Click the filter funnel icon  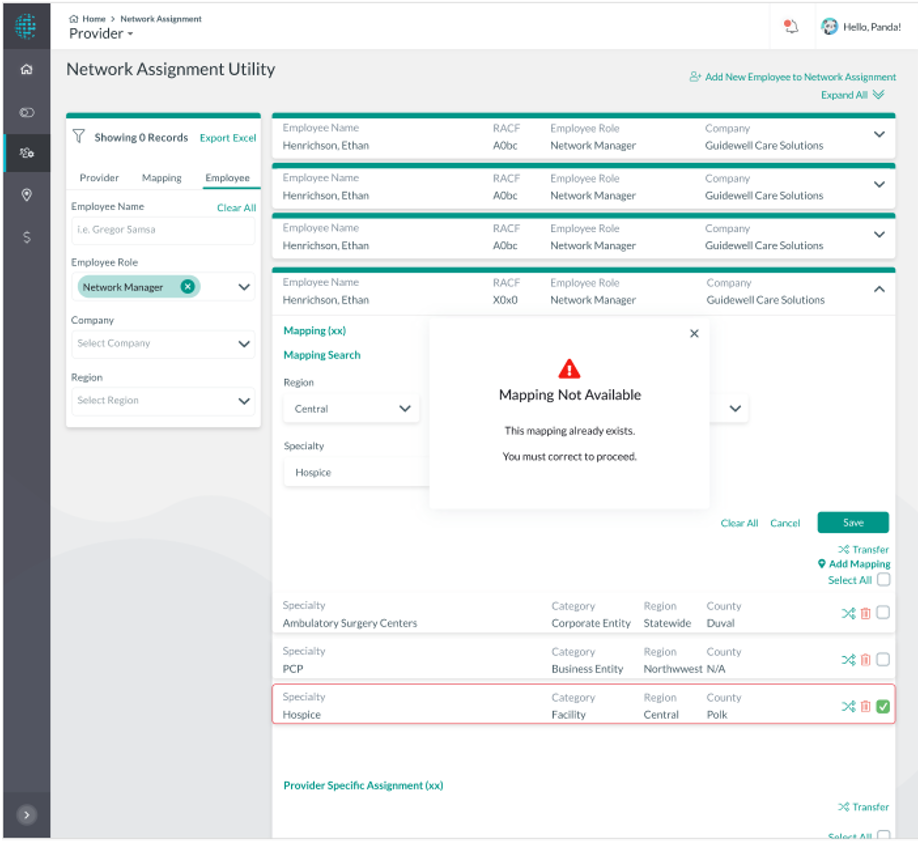click(x=78, y=136)
